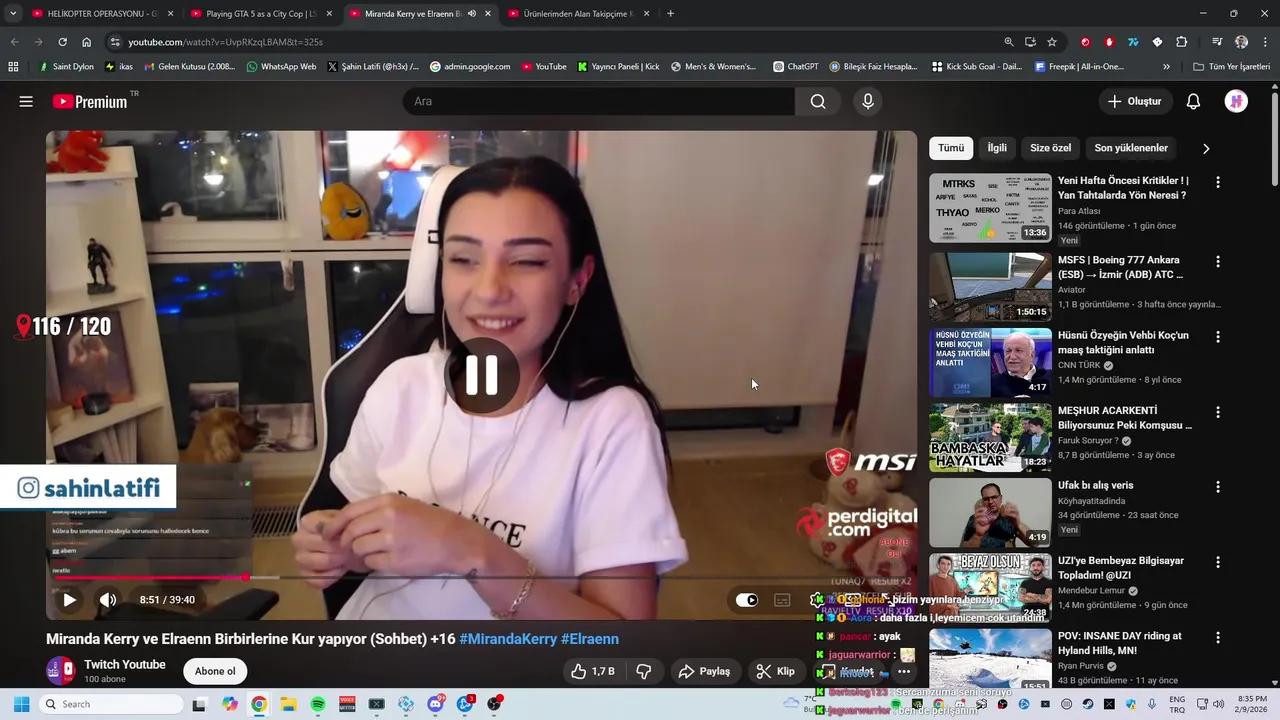Open a new browser tab with plus
Viewport: 1280px width, 720px height.
point(670,14)
